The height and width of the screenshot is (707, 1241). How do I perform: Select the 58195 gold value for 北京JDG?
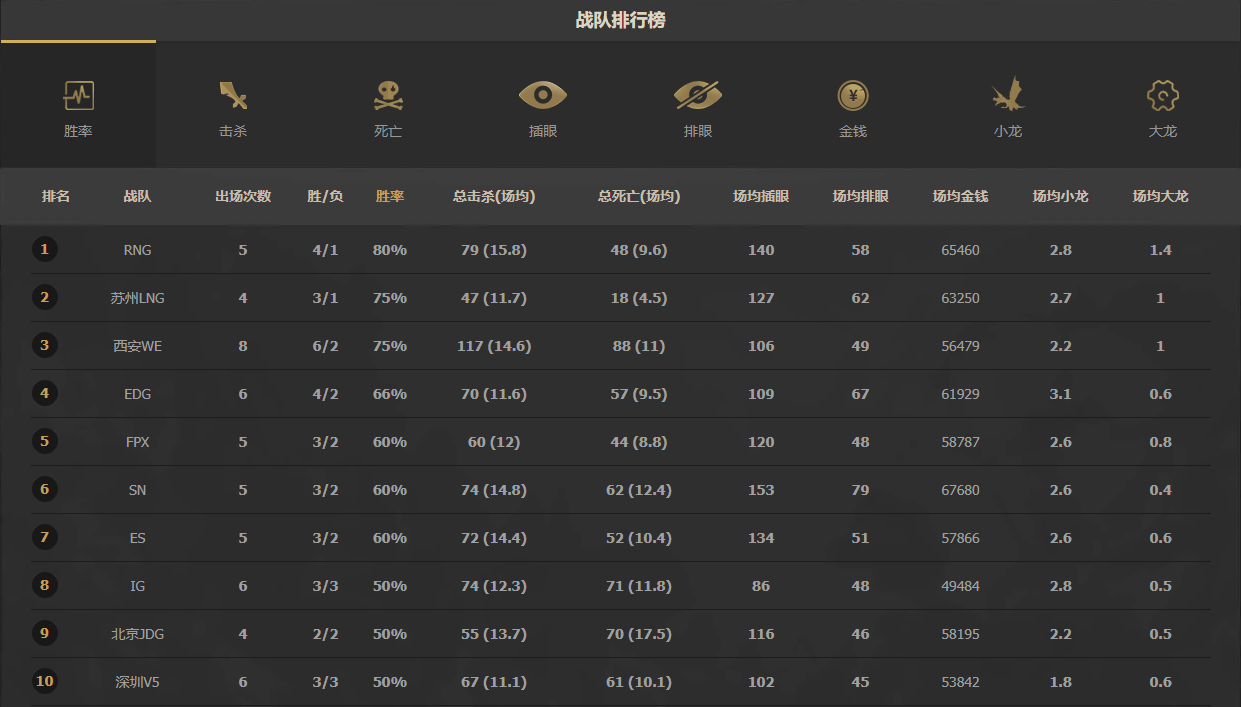tap(961, 634)
